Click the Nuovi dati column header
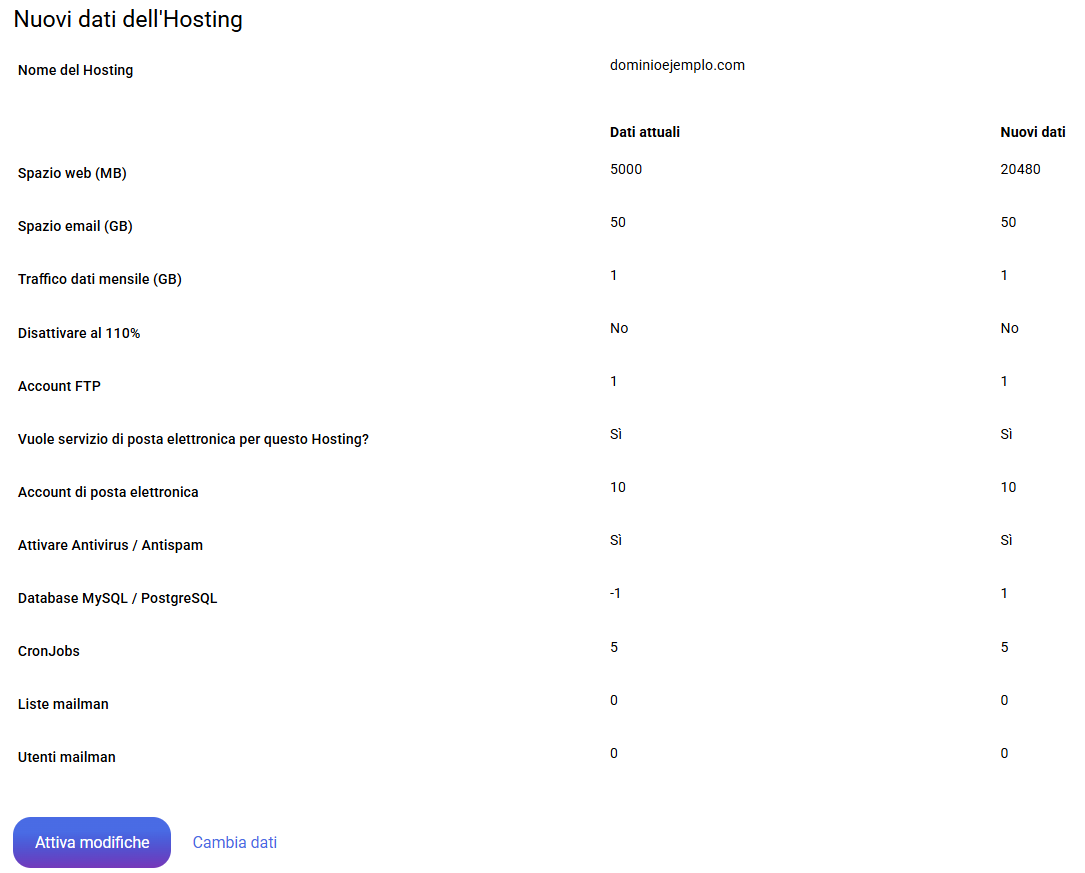 click(1033, 132)
